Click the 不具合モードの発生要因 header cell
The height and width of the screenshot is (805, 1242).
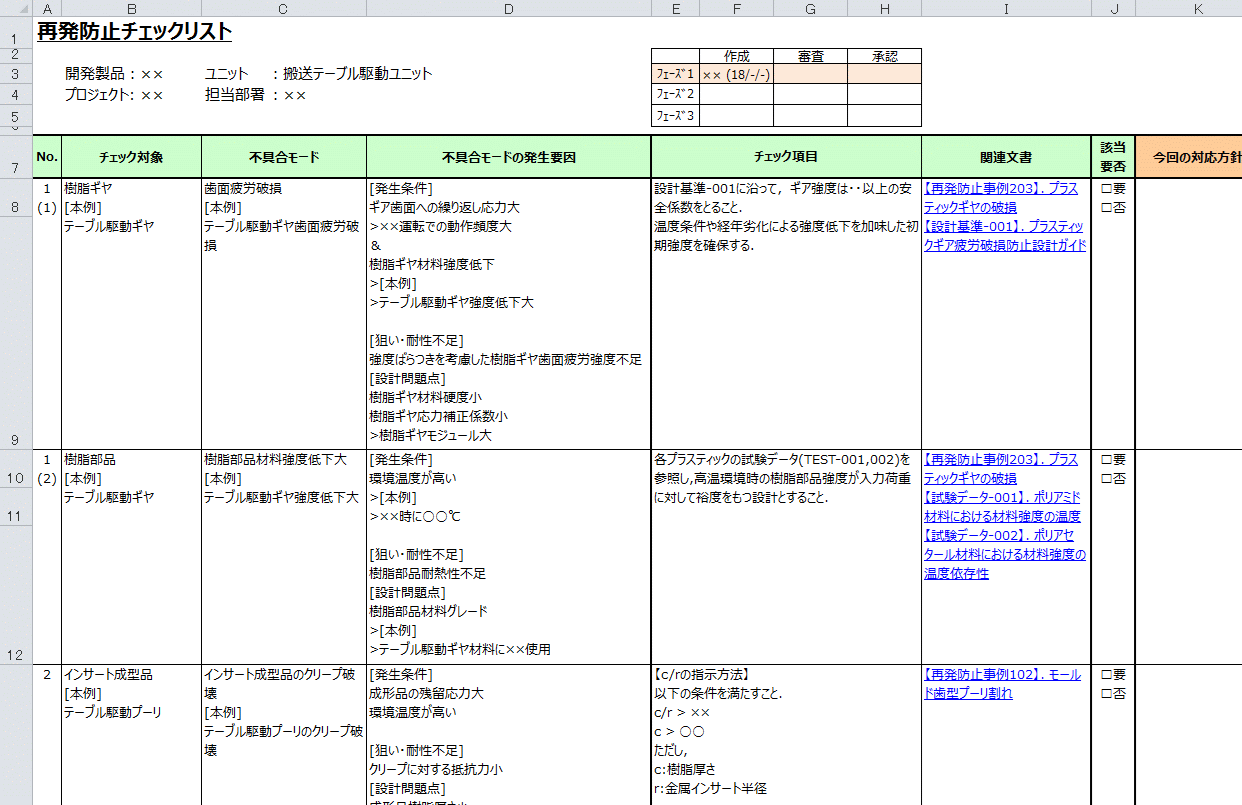tap(508, 157)
